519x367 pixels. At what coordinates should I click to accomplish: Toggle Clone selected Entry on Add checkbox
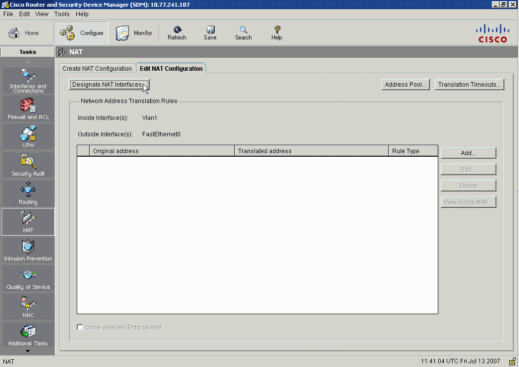[x=80, y=327]
